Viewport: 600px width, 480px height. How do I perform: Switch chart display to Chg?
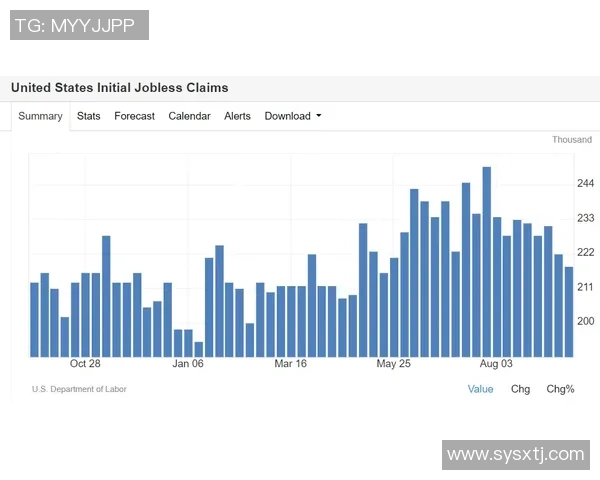520,389
